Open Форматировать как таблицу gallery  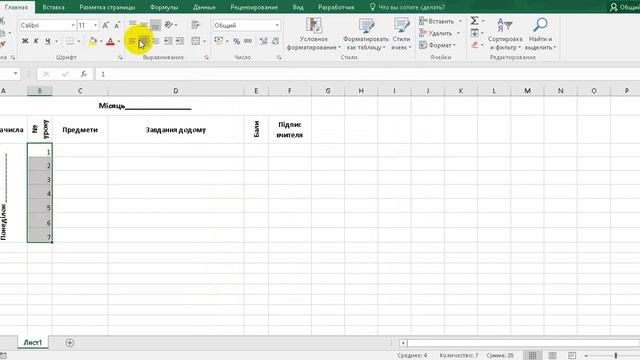[x=366, y=34]
